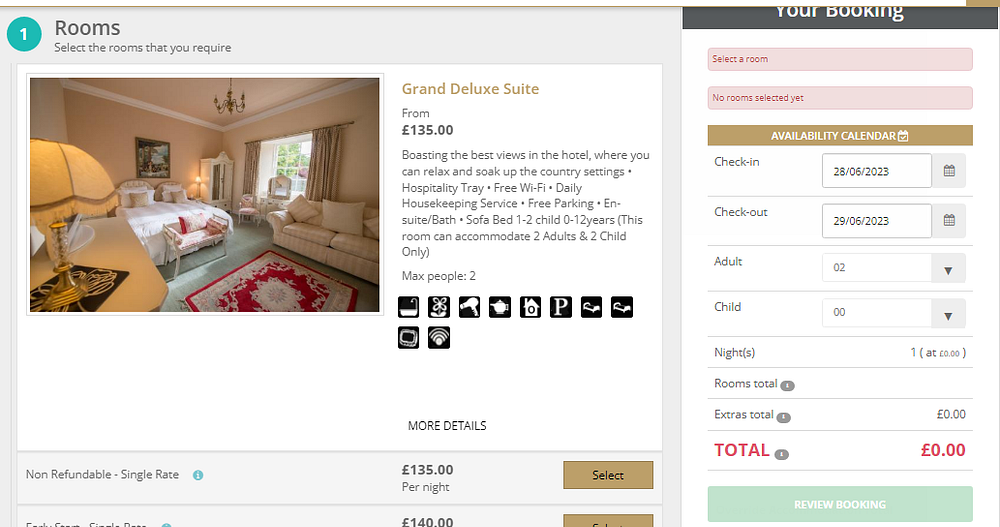Screen dimensions: 1000x527
Task: Click the teapot hospitality tray icon
Action: 500,308
